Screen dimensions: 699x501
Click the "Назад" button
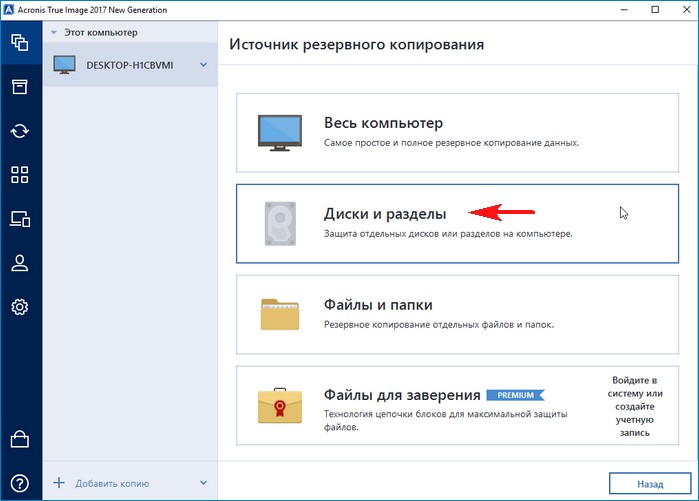(x=649, y=483)
